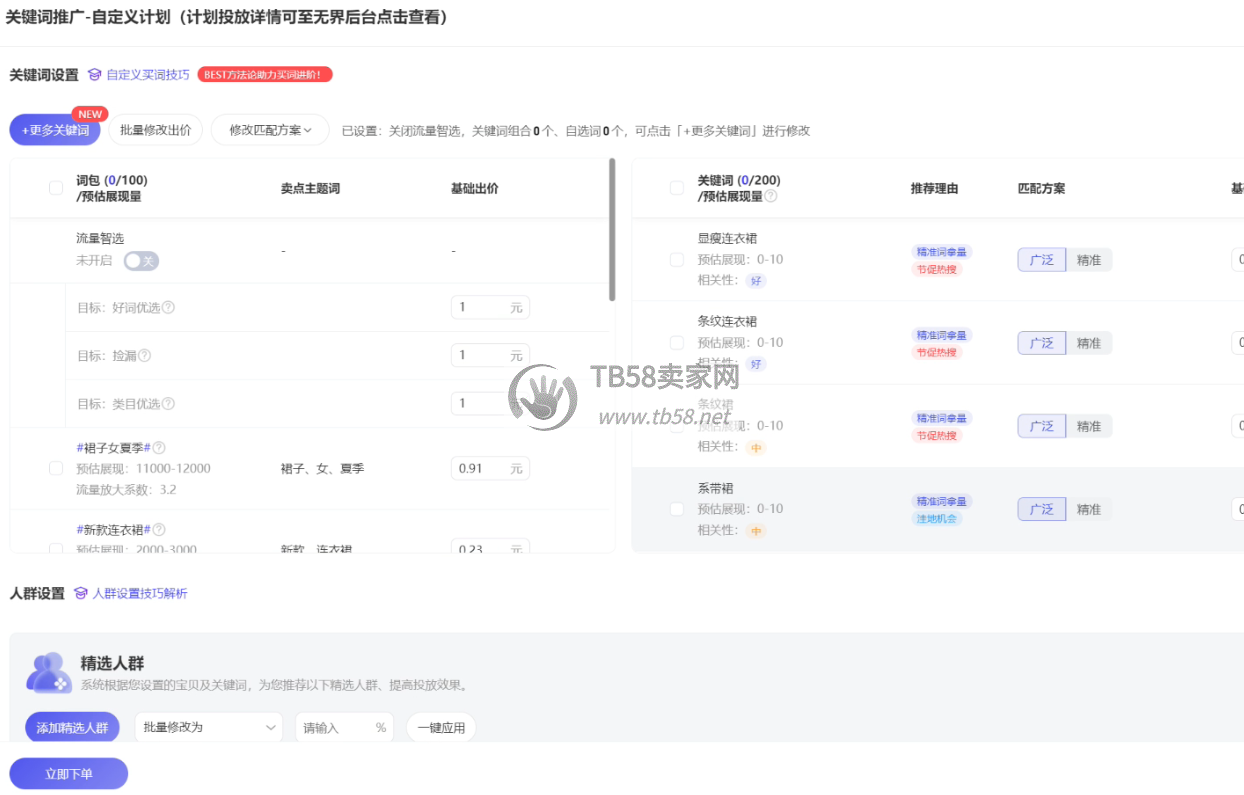This screenshot has width=1244, height=795.
Task: Click the 节促热搜 tag on 显瘦连衣裙
Action: tap(940, 268)
